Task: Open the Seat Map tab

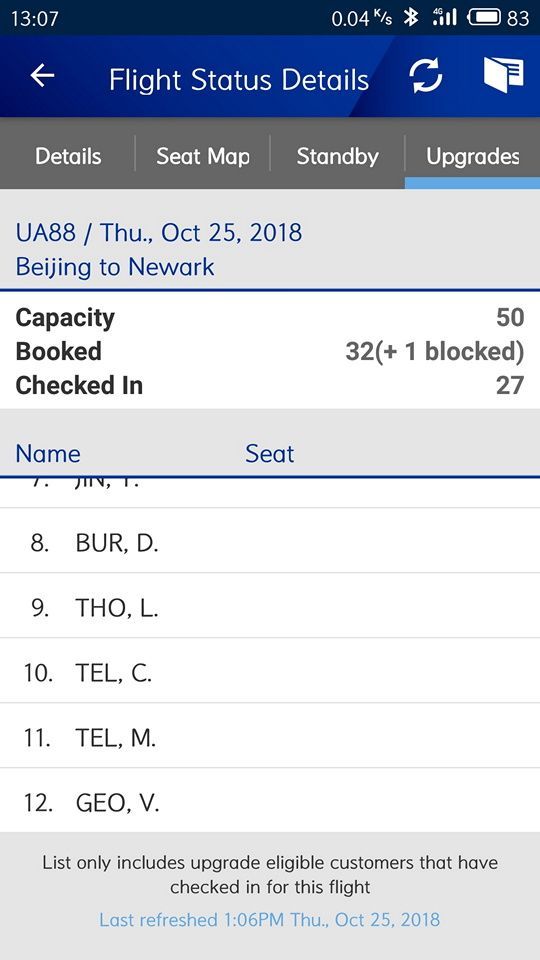Action: click(203, 156)
